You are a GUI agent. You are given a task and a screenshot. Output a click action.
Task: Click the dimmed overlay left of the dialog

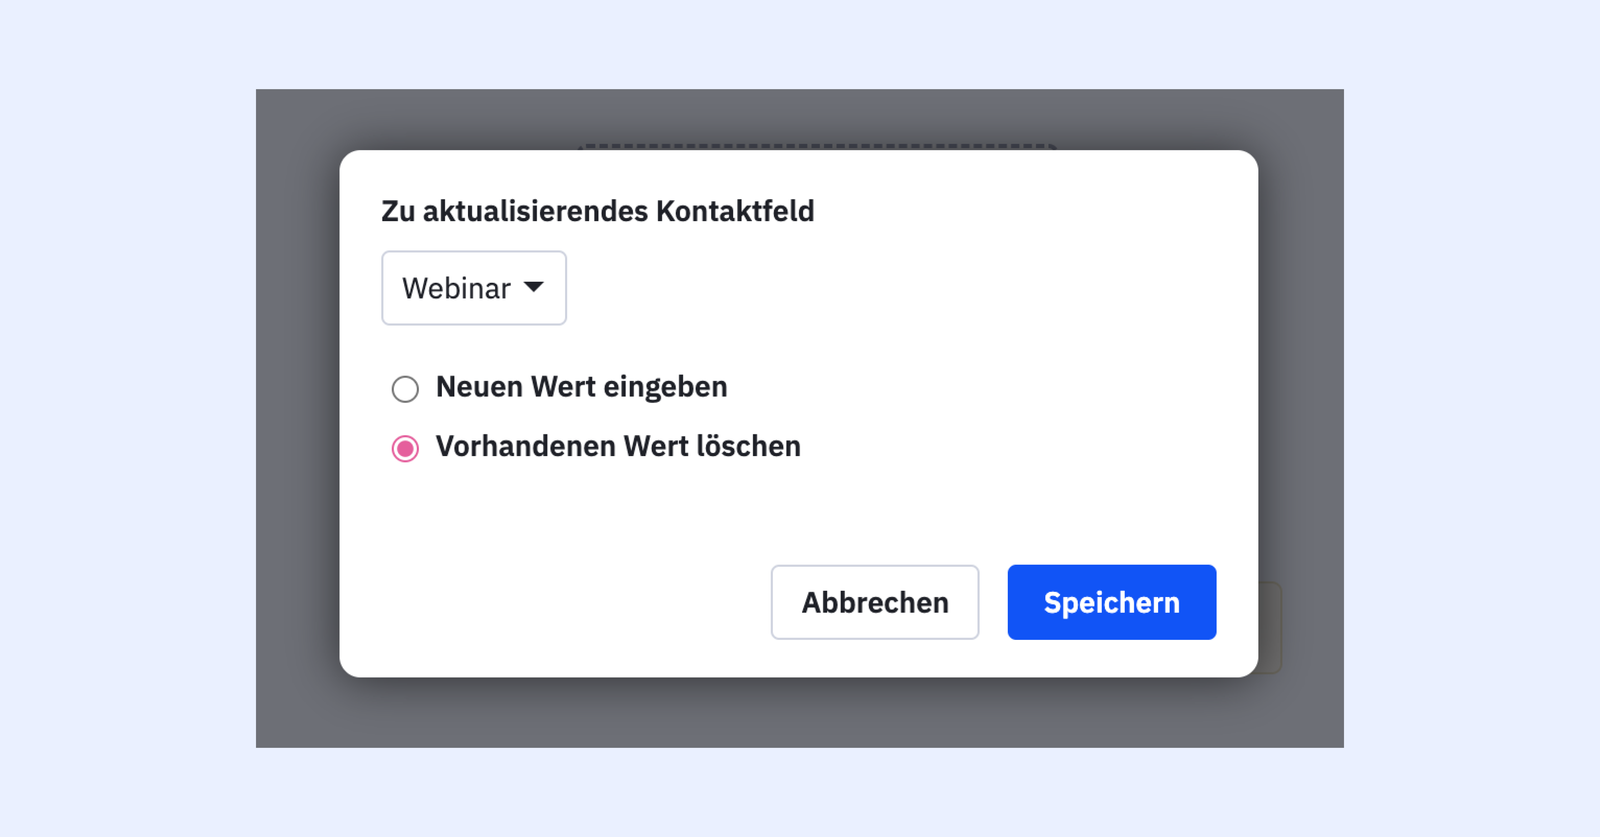tap(298, 420)
